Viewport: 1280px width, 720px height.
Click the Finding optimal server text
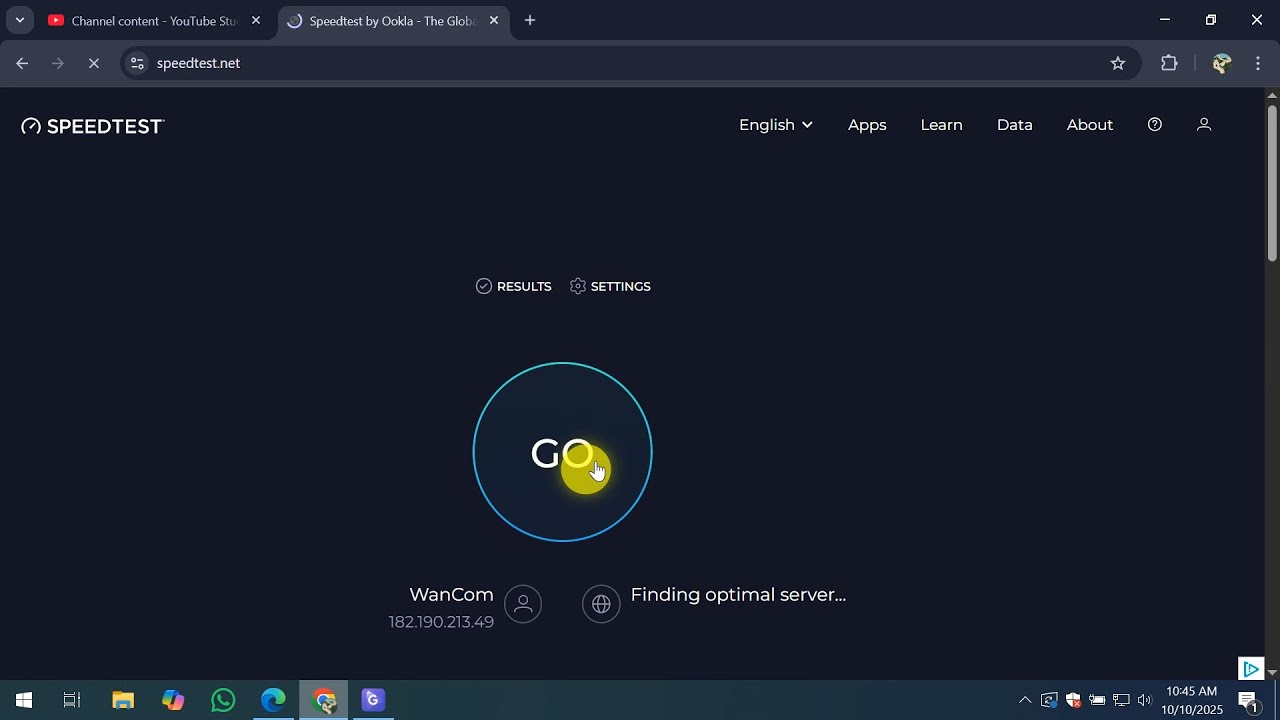(x=738, y=595)
